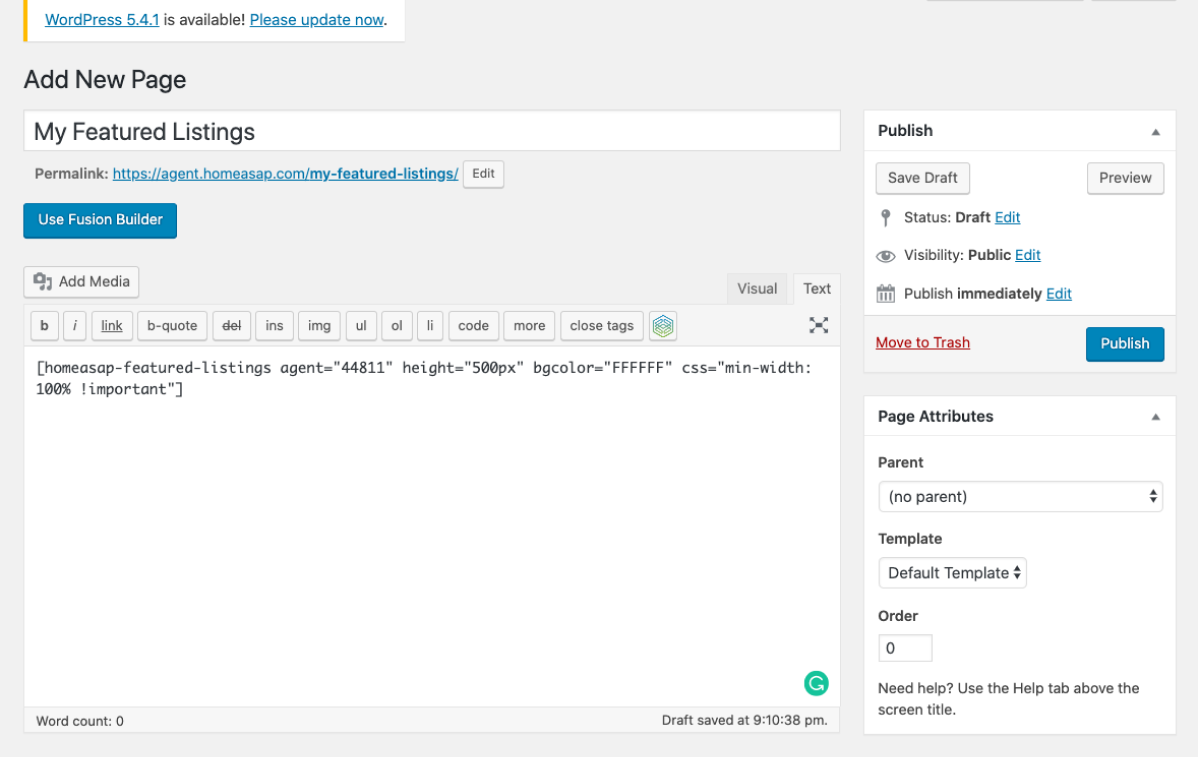Image resolution: width=1198 pixels, height=757 pixels.
Task: Click inside the shortcode text editor area
Action: point(432,526)
